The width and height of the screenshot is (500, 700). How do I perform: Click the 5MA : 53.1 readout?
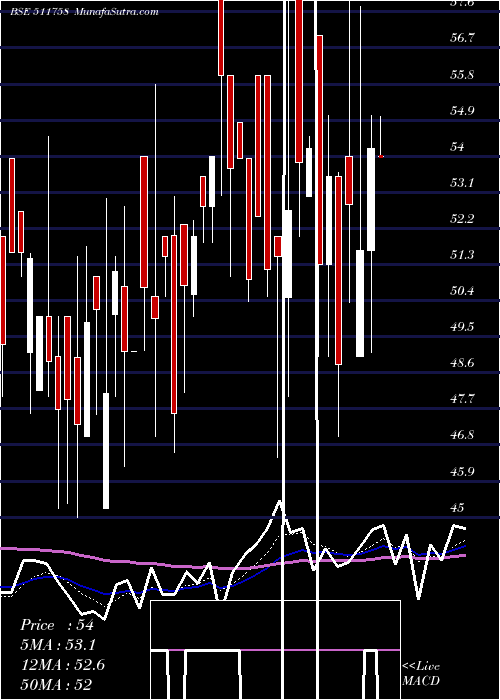[x=58, y=645]
